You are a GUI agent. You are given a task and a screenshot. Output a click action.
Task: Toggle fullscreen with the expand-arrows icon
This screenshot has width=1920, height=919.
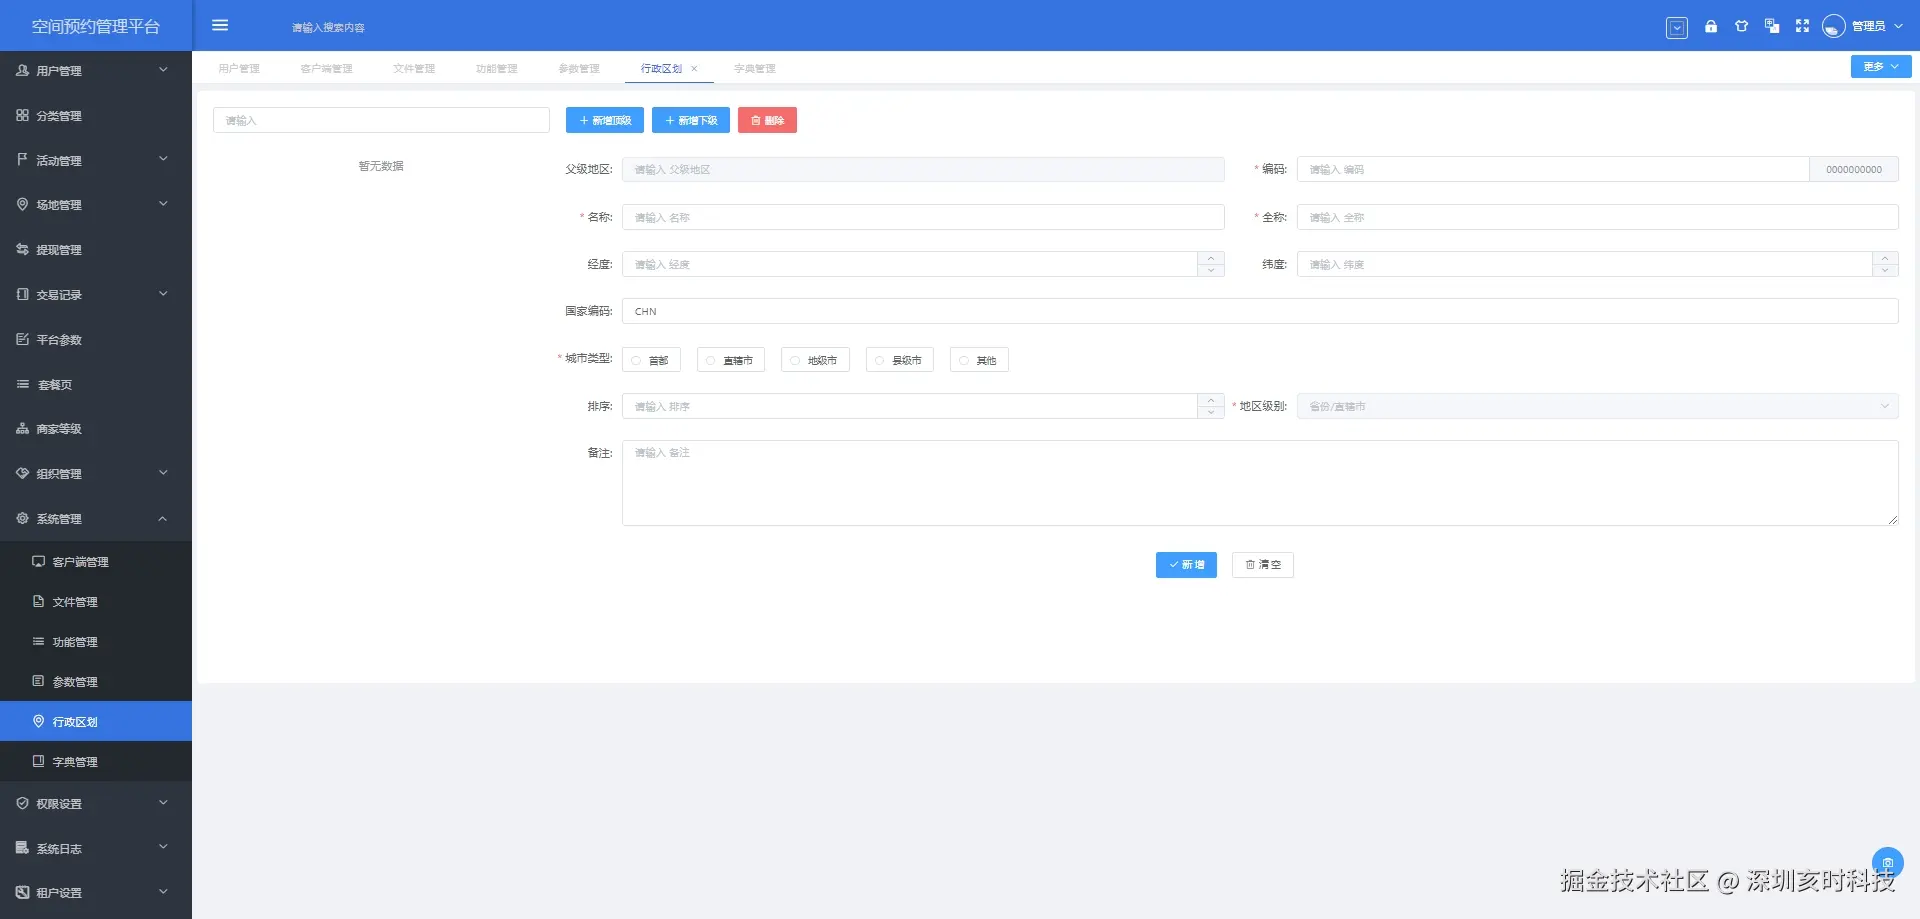coord(1802,26)
